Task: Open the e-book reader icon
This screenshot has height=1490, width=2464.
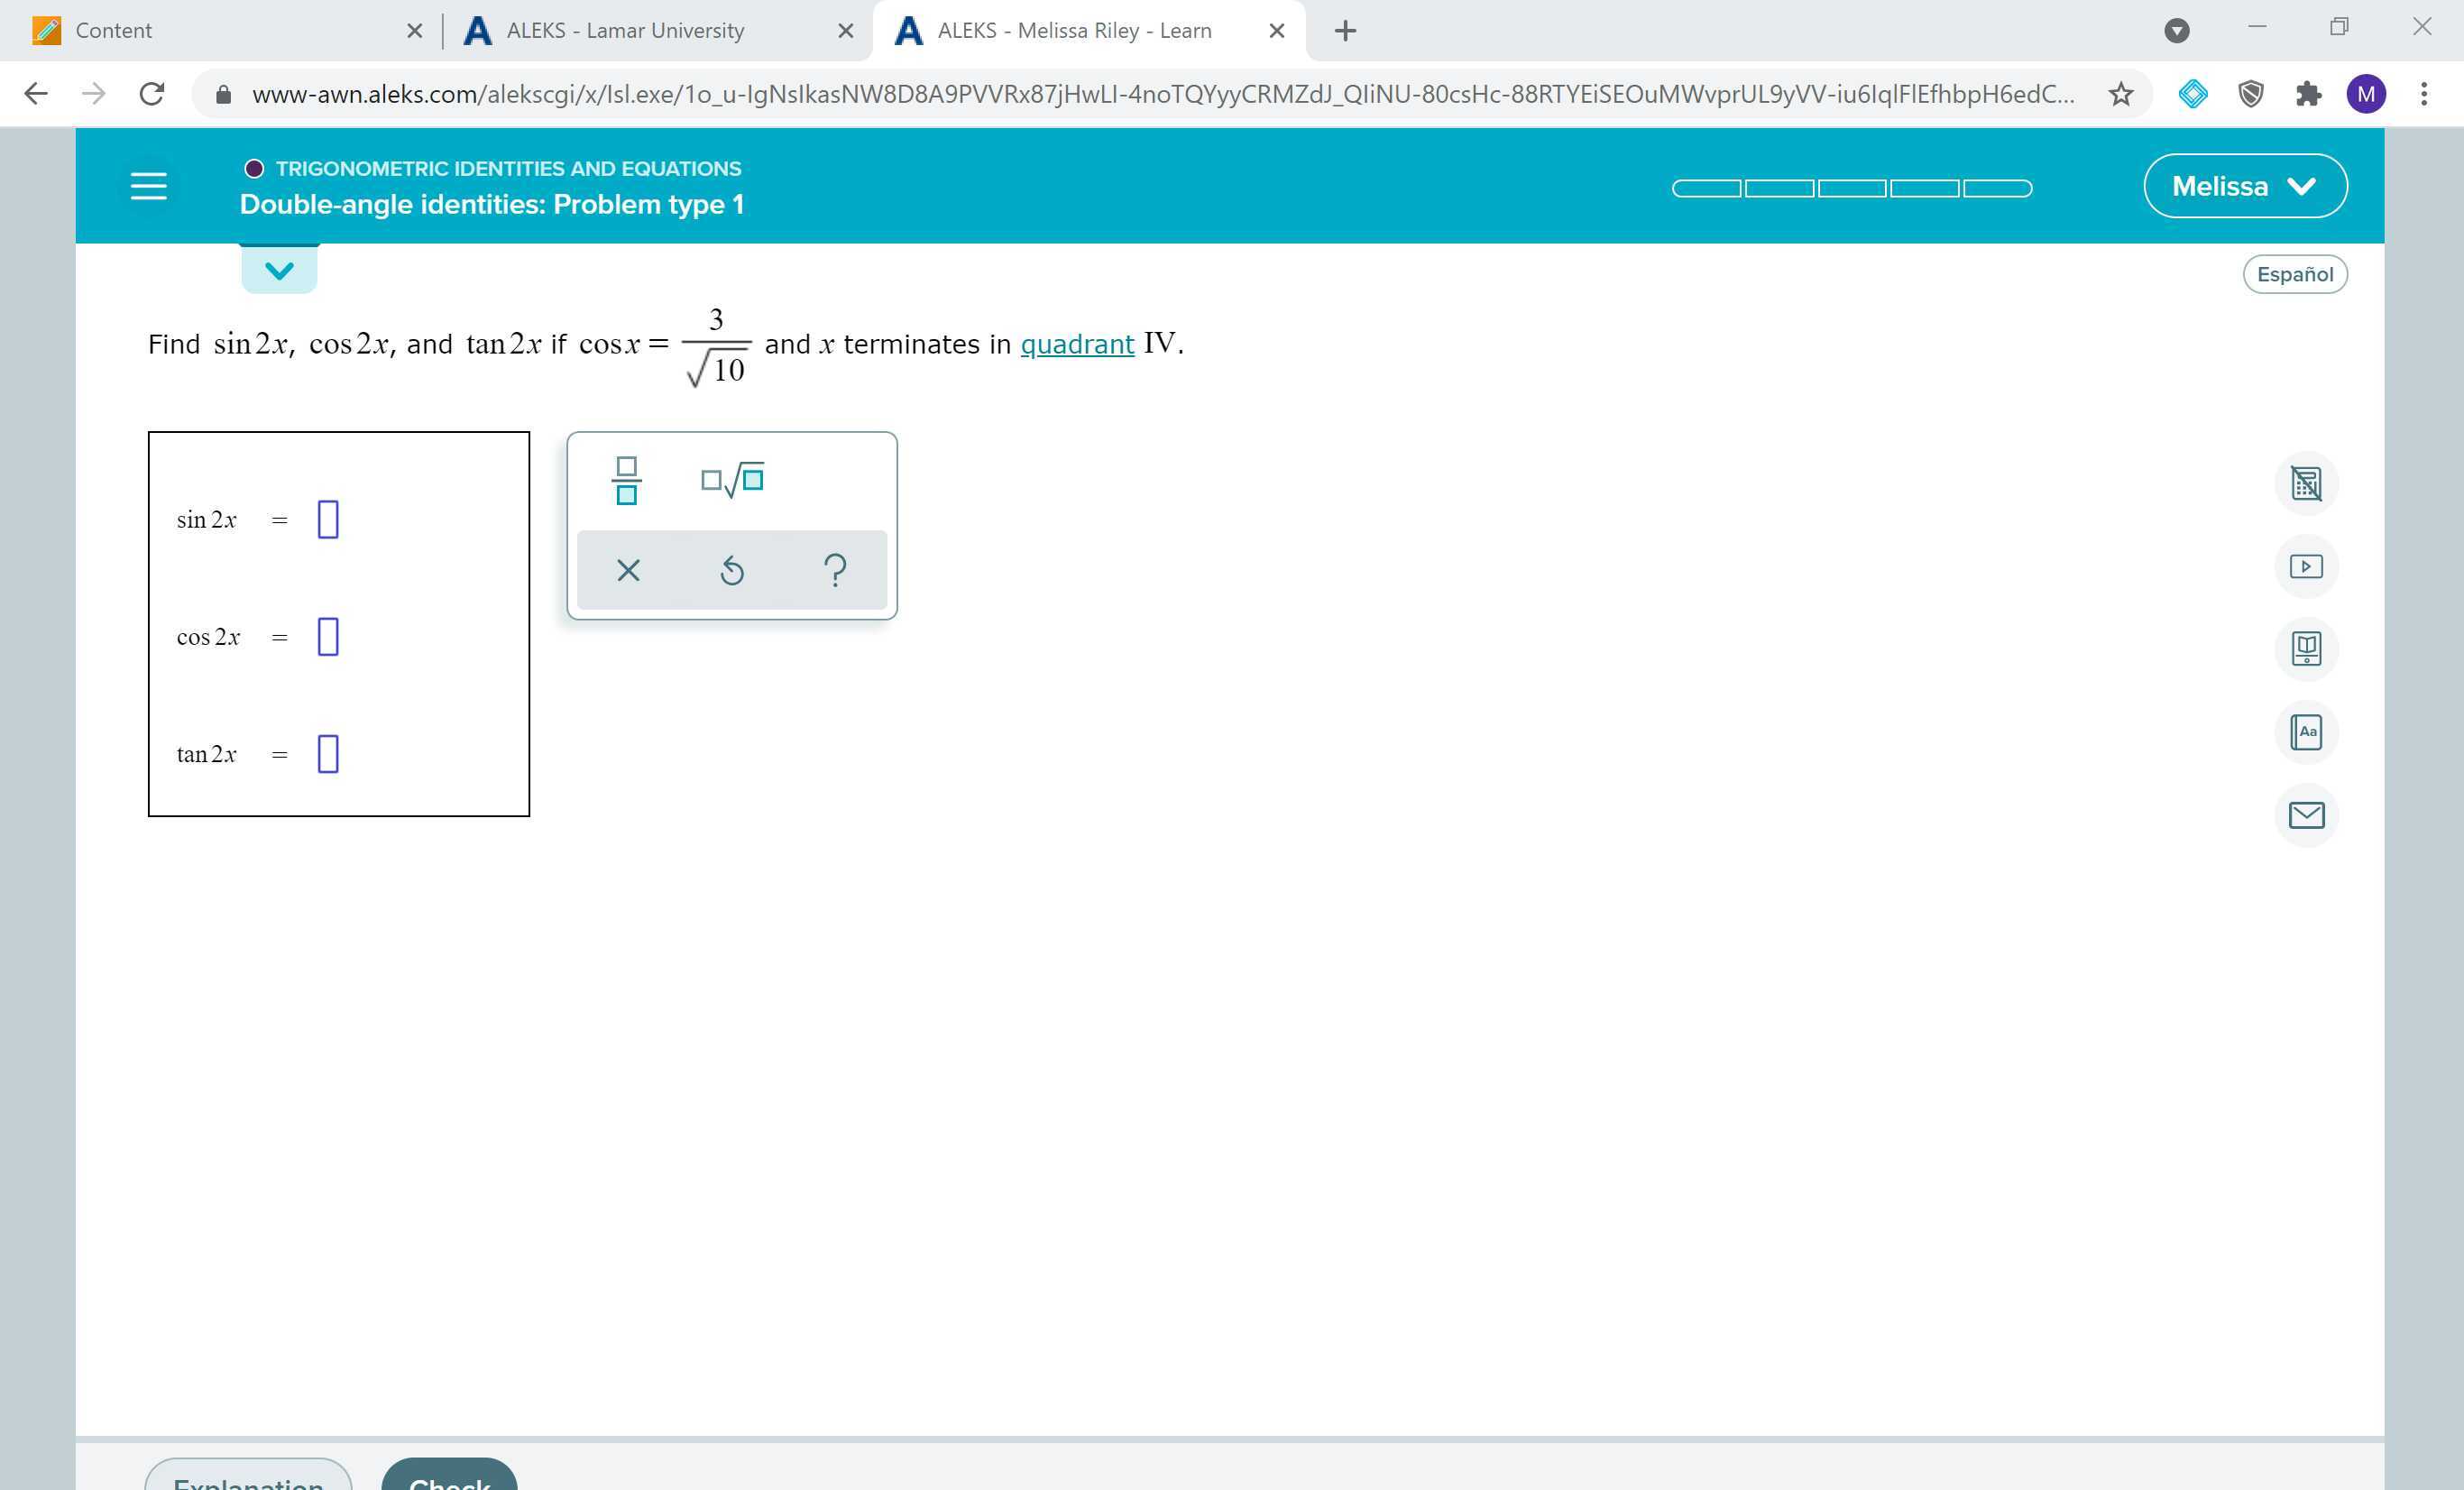Action: click(x=2307, y=649)
